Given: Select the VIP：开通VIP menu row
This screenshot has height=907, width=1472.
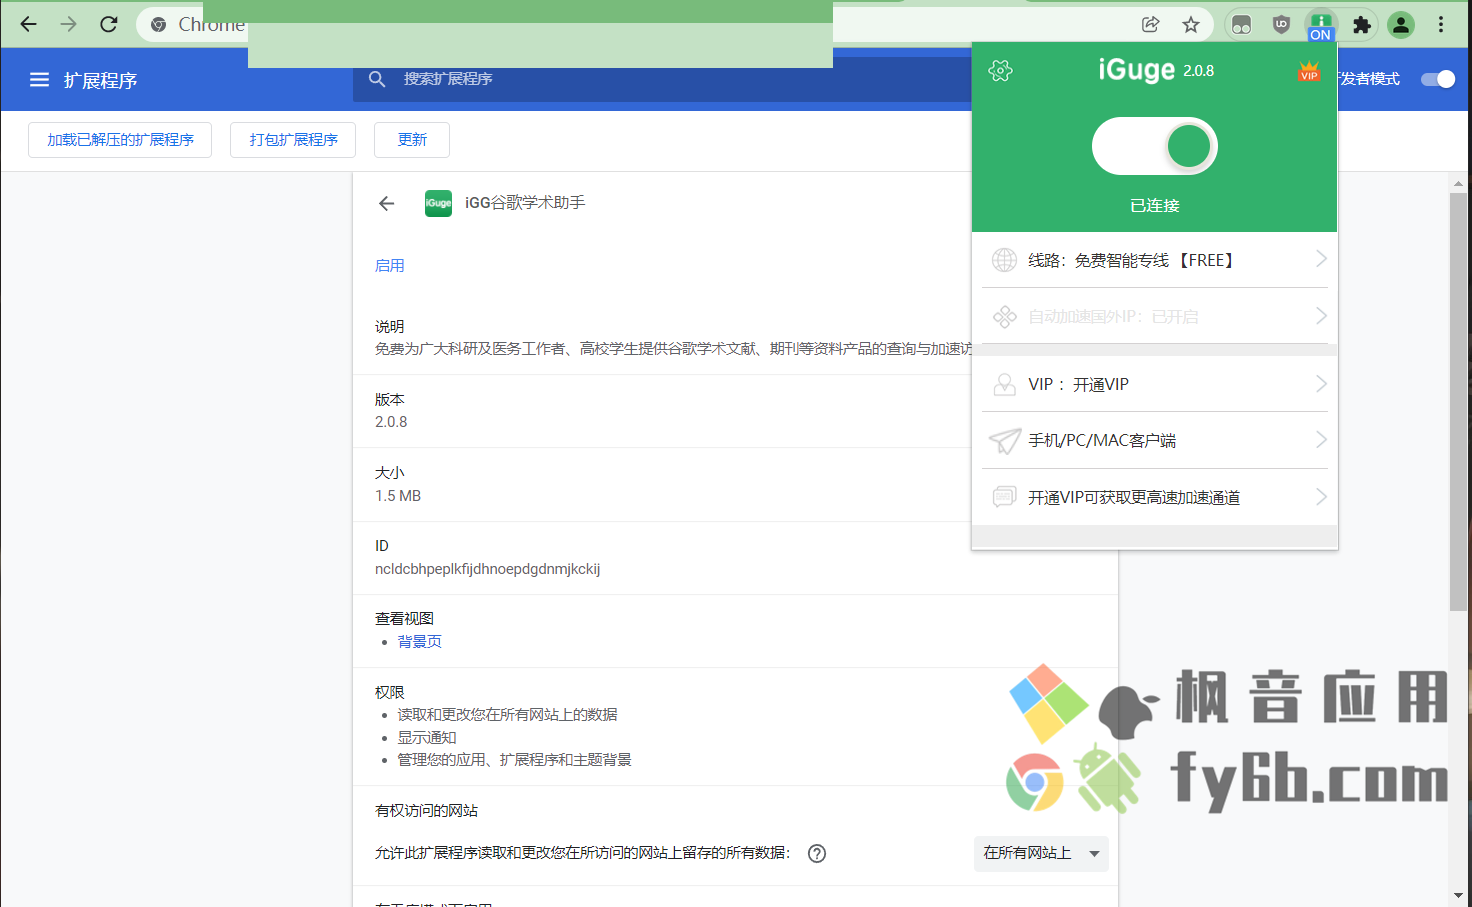Looking at the screenshot, I should pos(1154,384).
